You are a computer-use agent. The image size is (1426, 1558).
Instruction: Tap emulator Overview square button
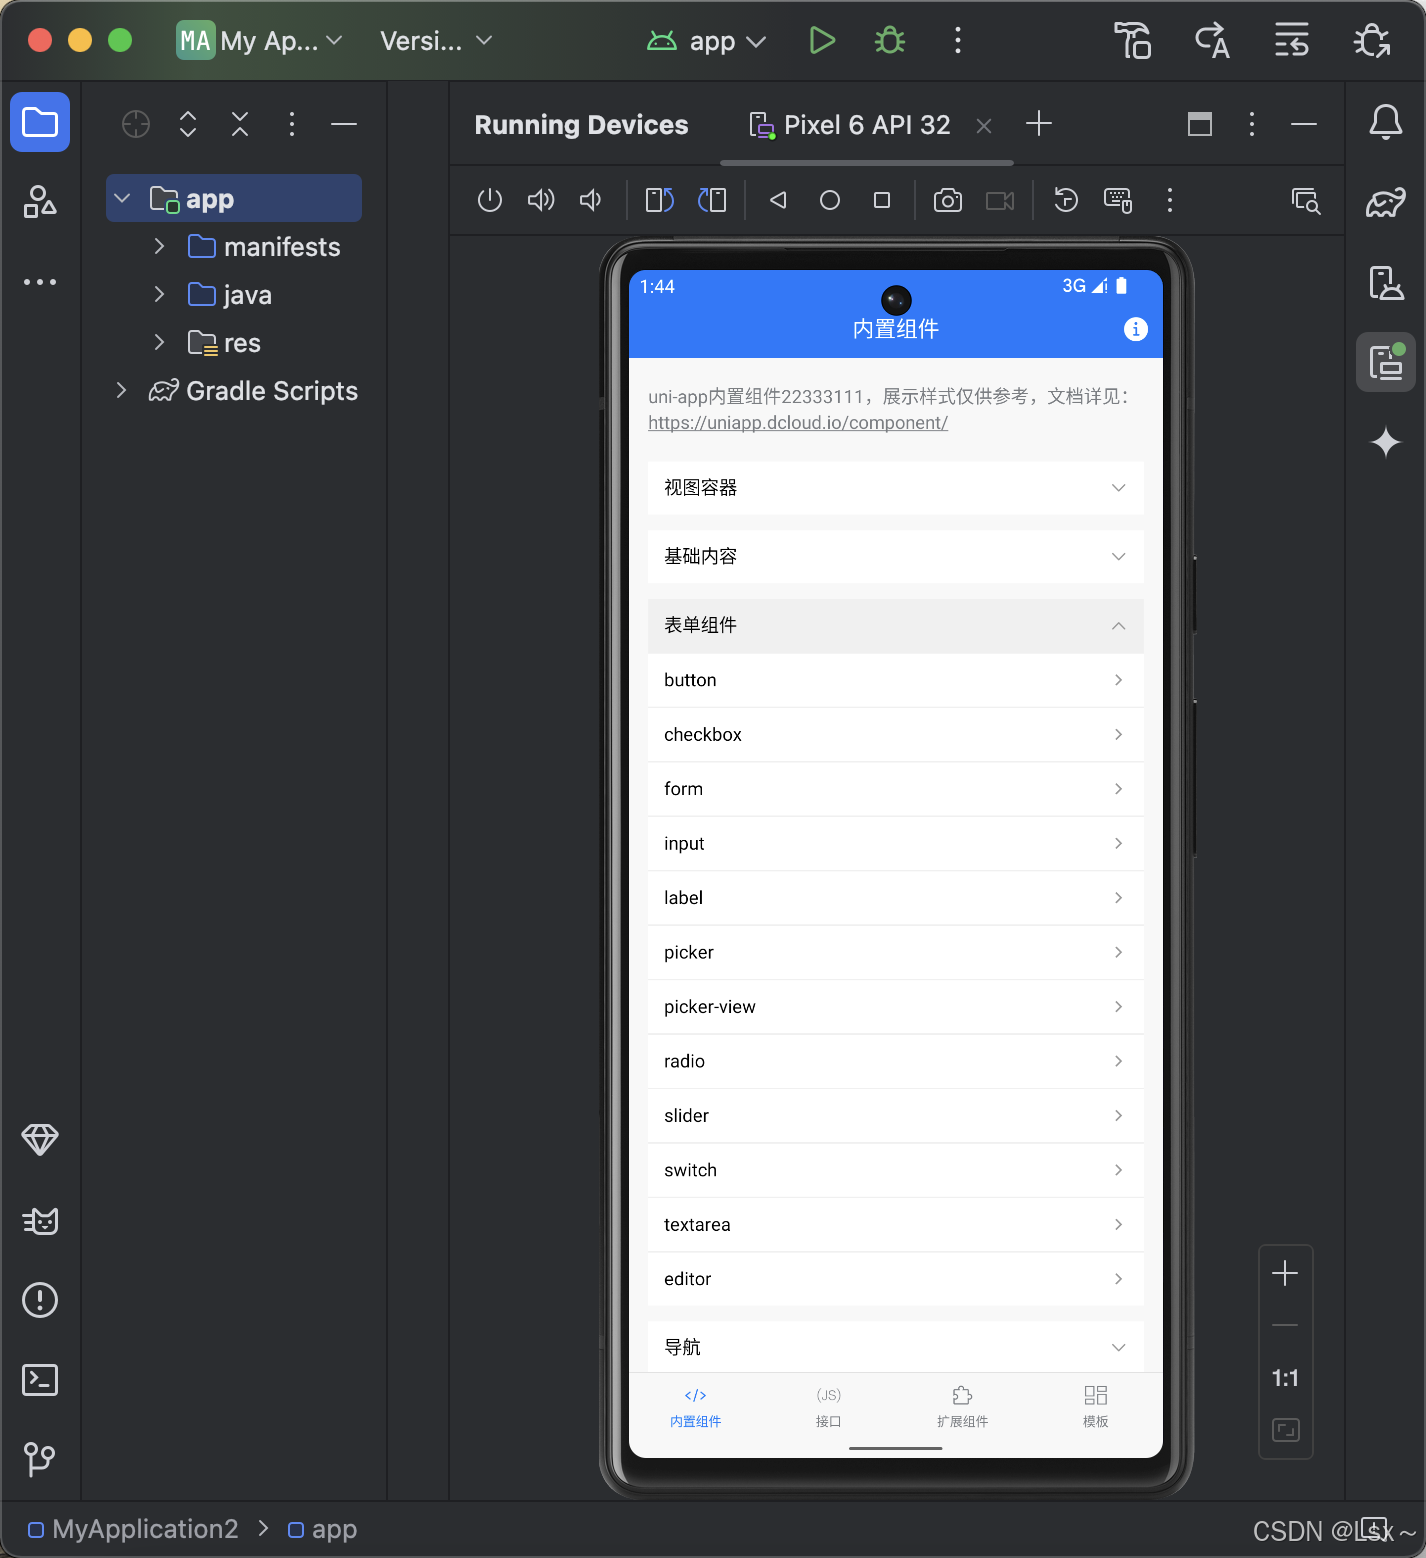(x=882, y=201)
